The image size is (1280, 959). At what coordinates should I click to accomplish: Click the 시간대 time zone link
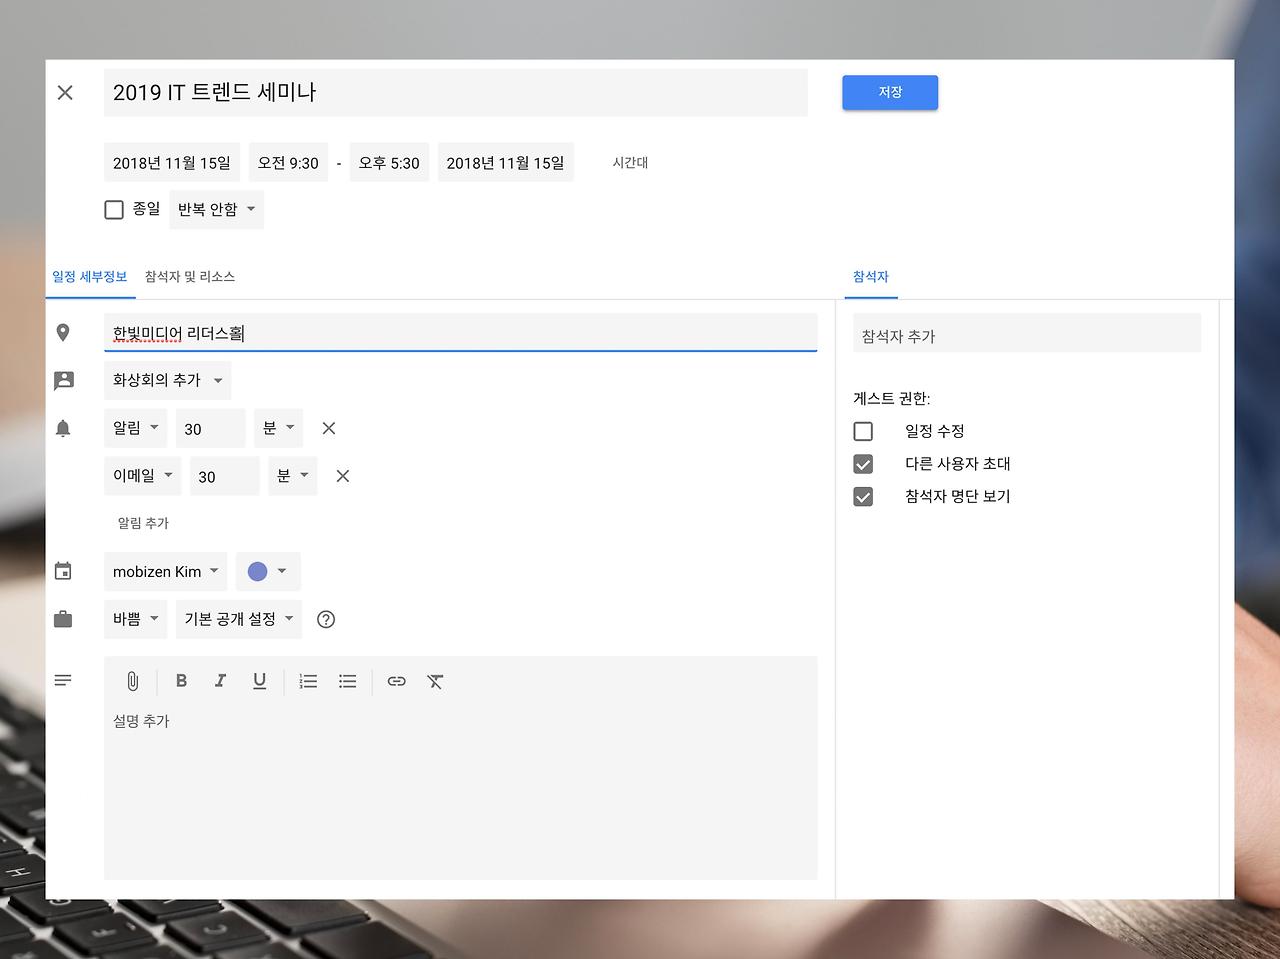point(630,162)
